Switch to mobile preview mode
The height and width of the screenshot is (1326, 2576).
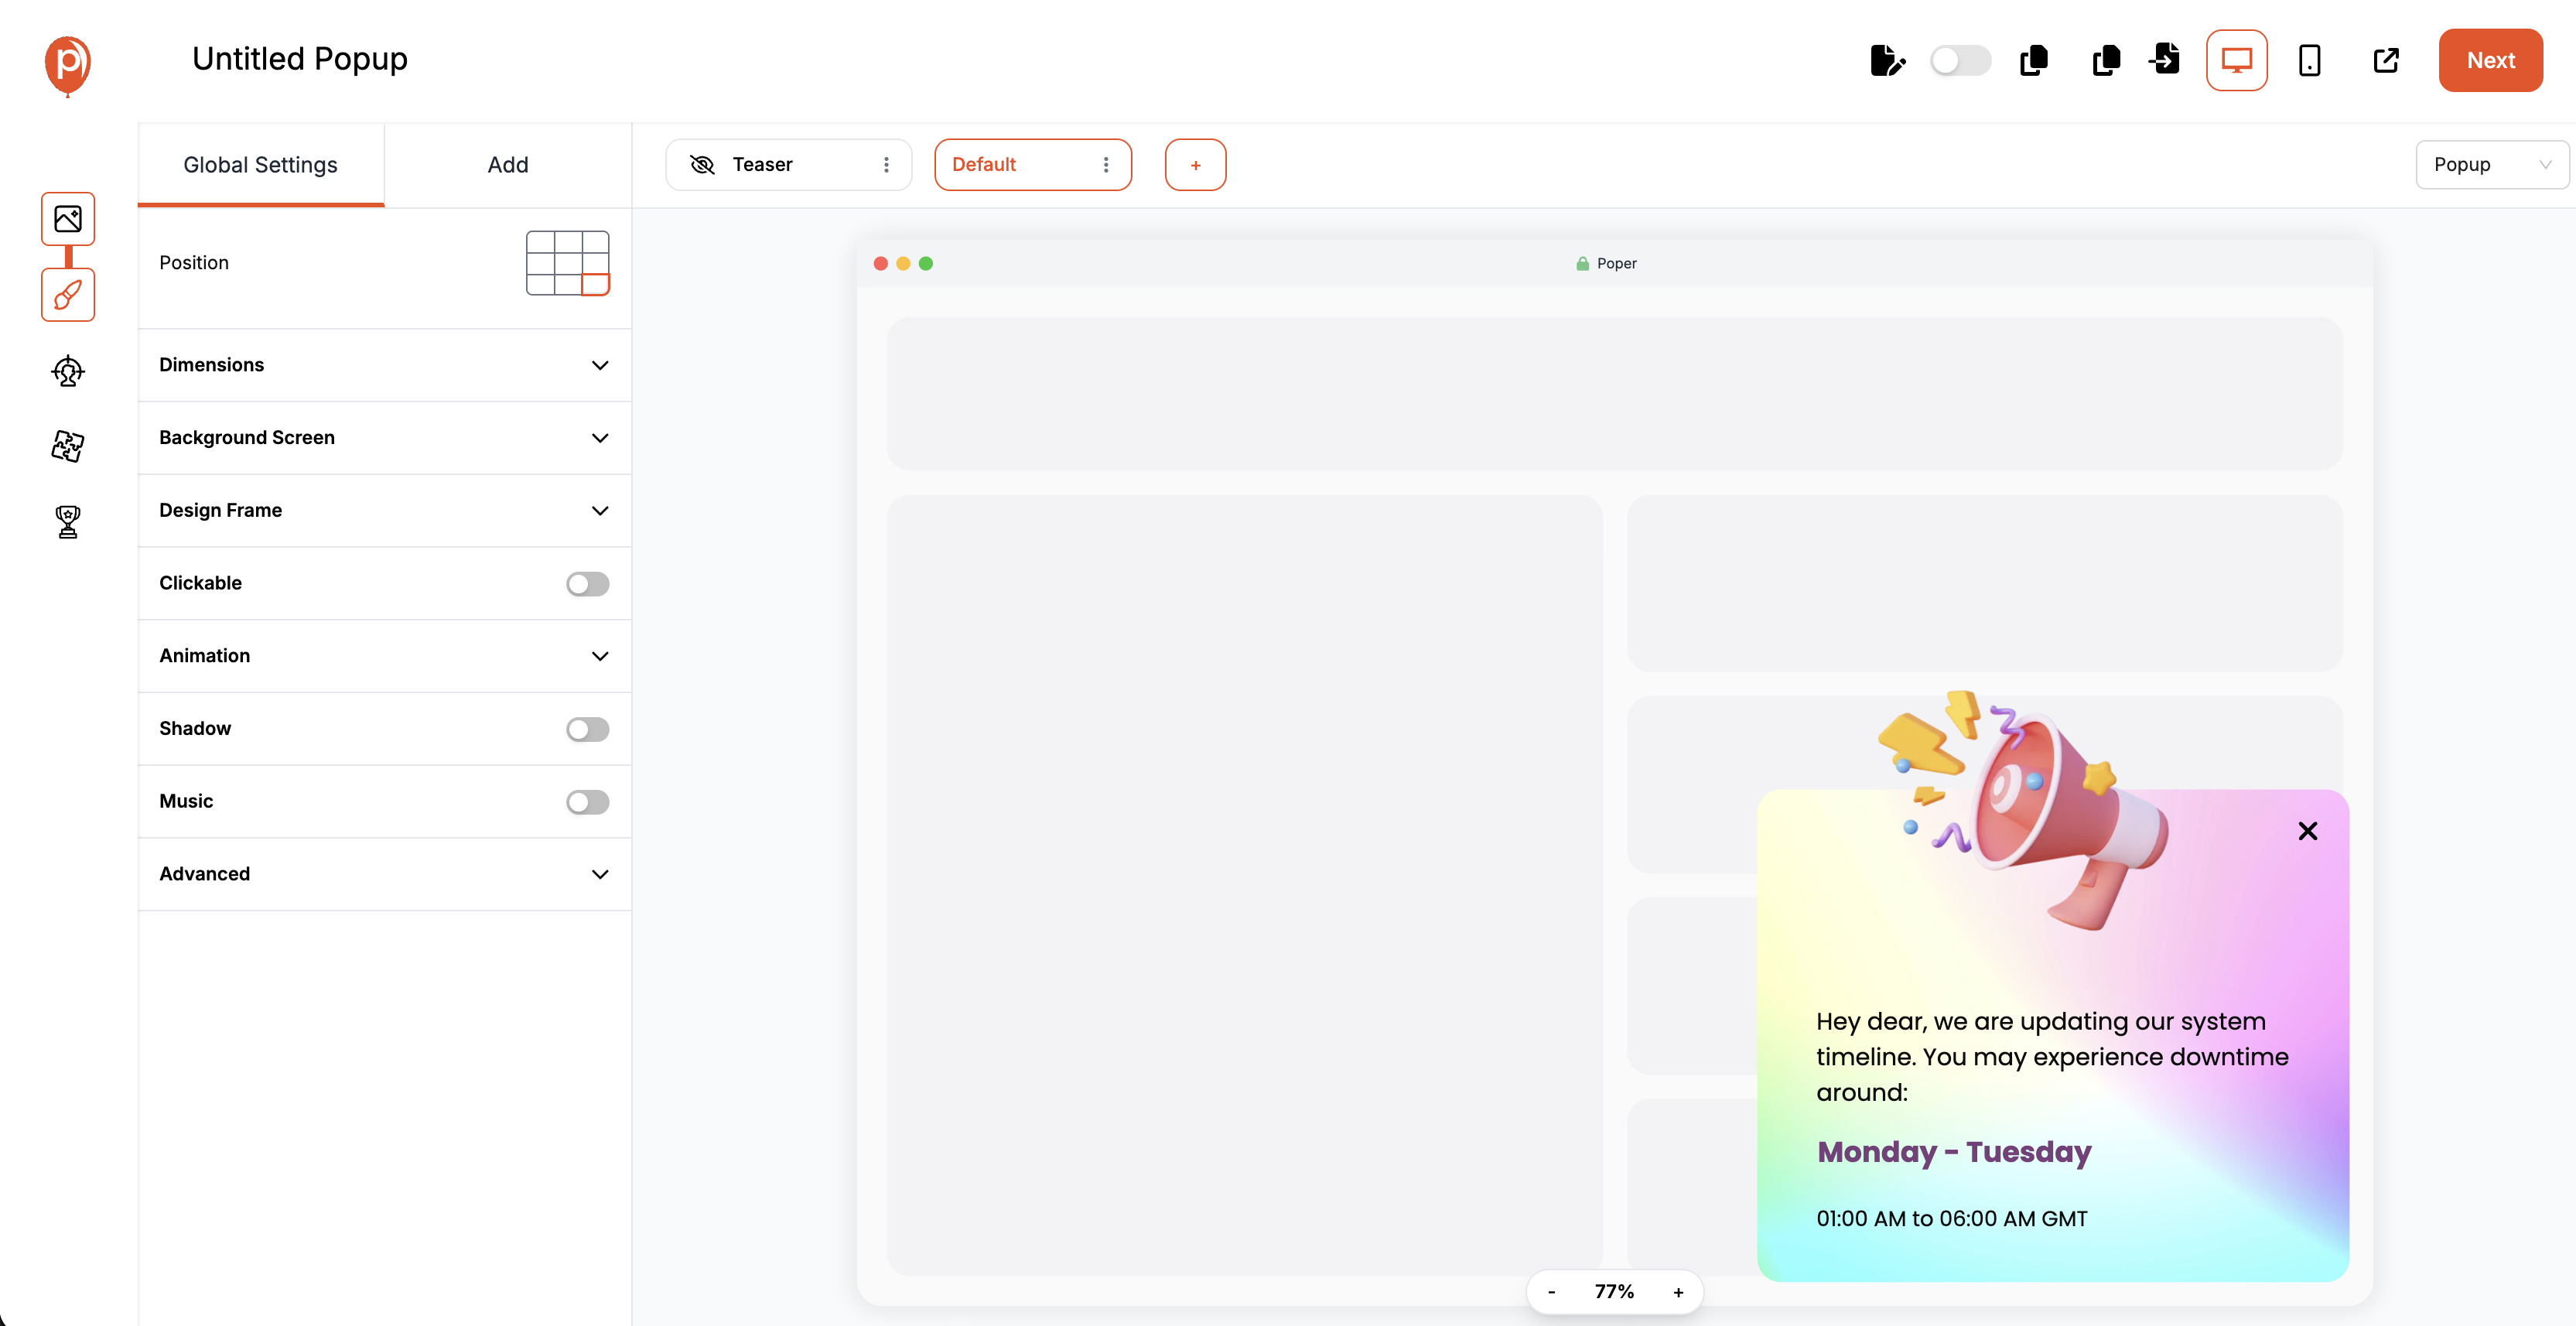pyautogui.click(x=2310, y=60)
